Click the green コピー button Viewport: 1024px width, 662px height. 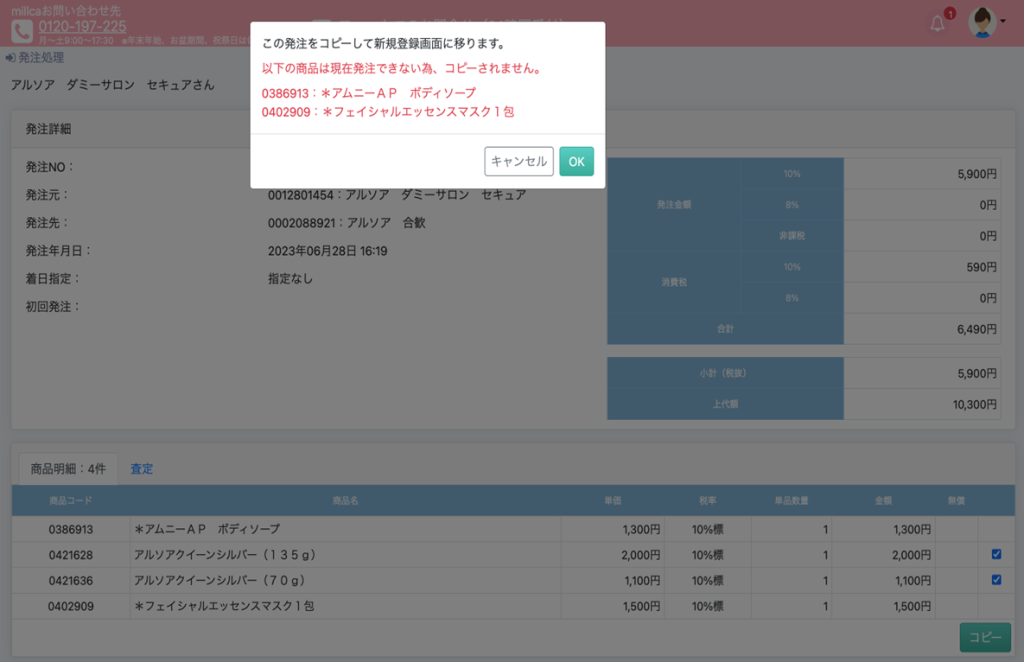984,638
